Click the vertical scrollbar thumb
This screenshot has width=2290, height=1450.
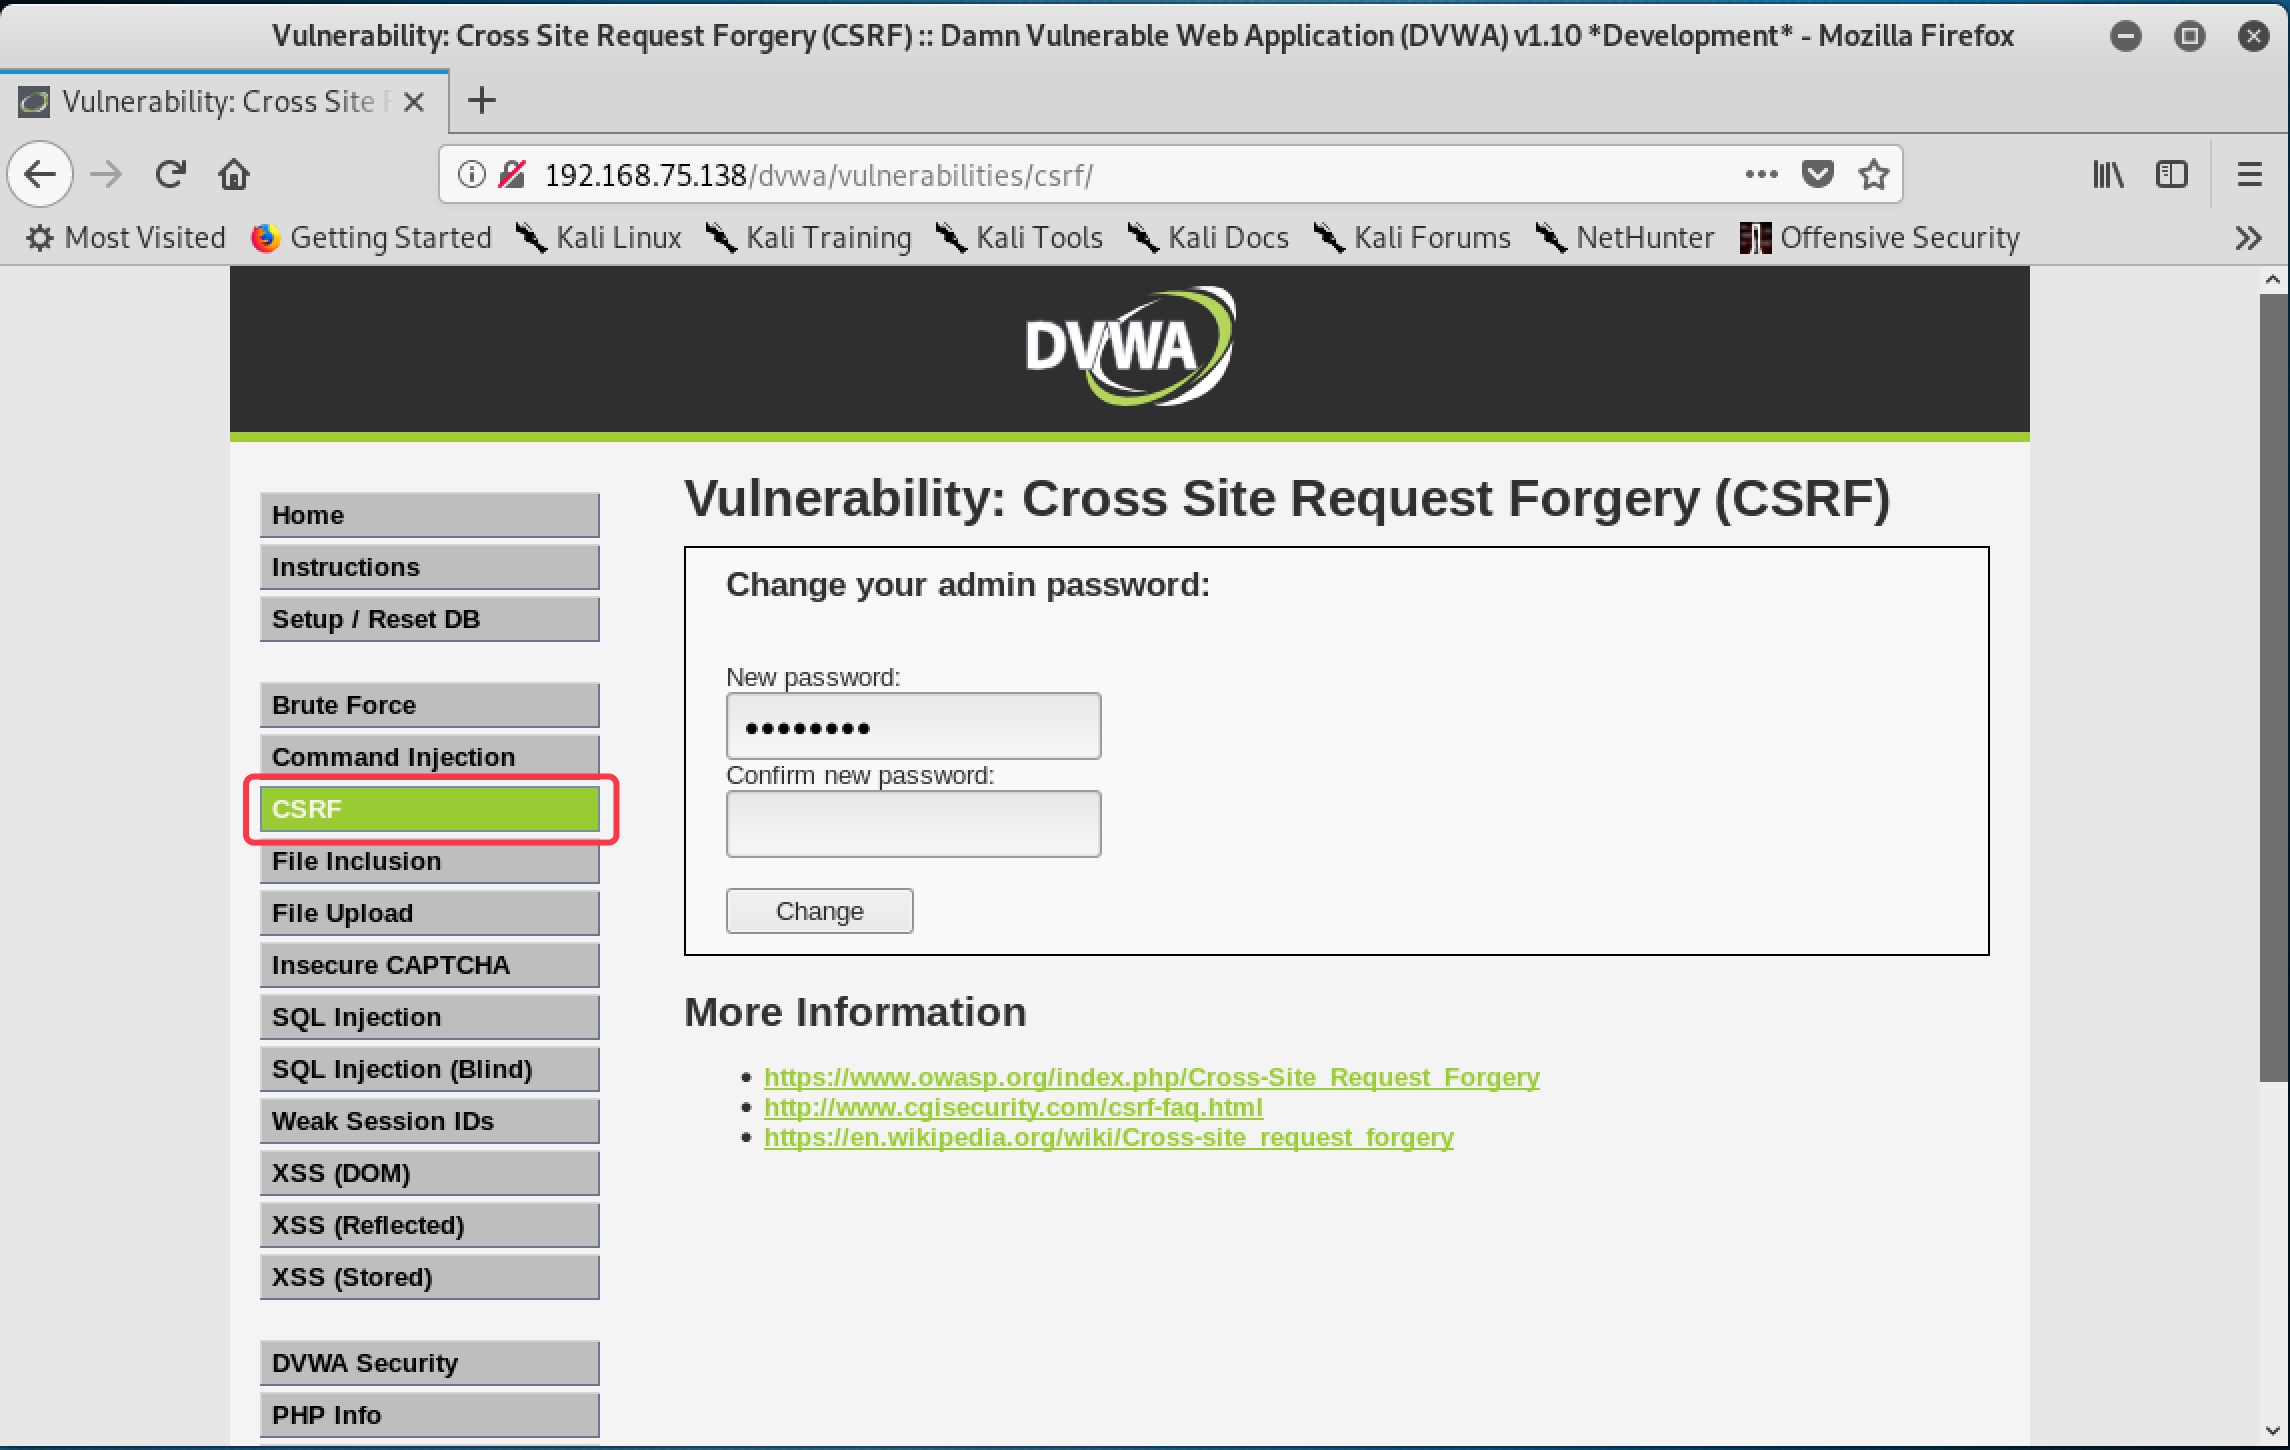tap(2274, 688)
